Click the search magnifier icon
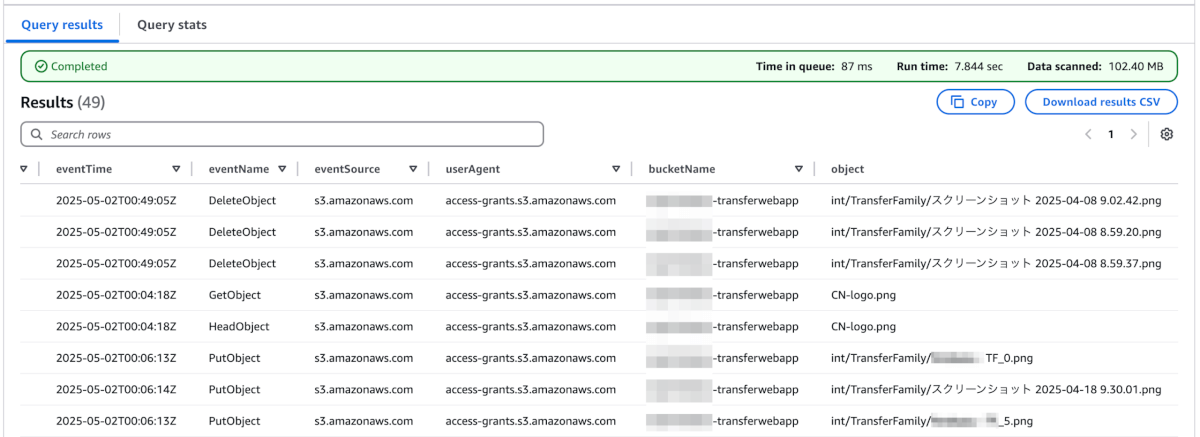Viewport: 1200px width, 437px height. click(37, 134)
